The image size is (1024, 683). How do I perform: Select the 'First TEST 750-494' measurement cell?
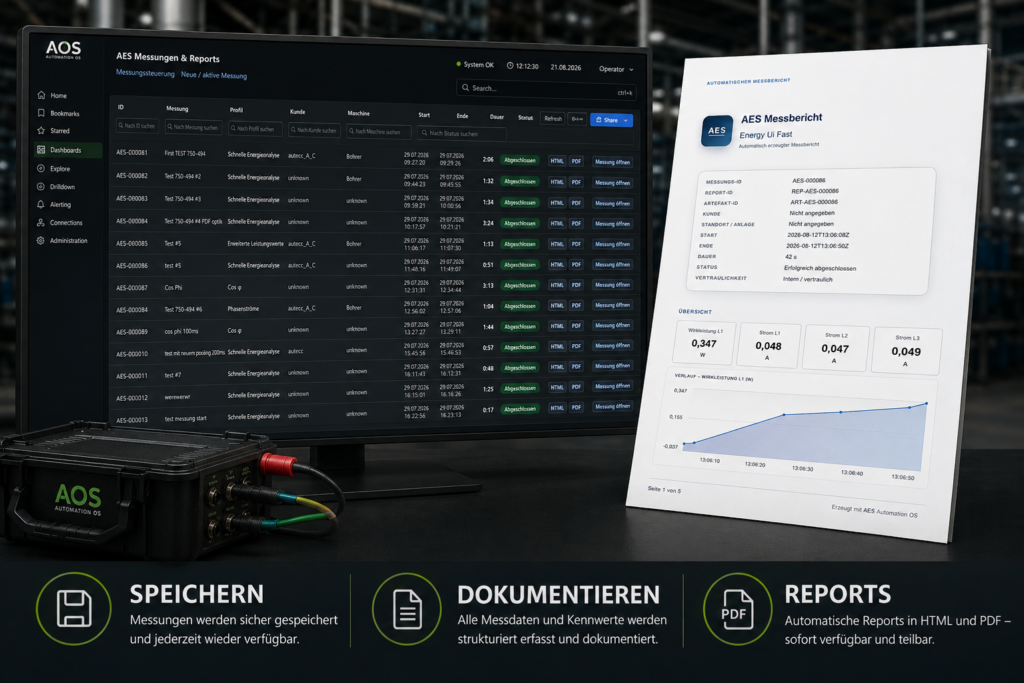(x=185, y=153)
